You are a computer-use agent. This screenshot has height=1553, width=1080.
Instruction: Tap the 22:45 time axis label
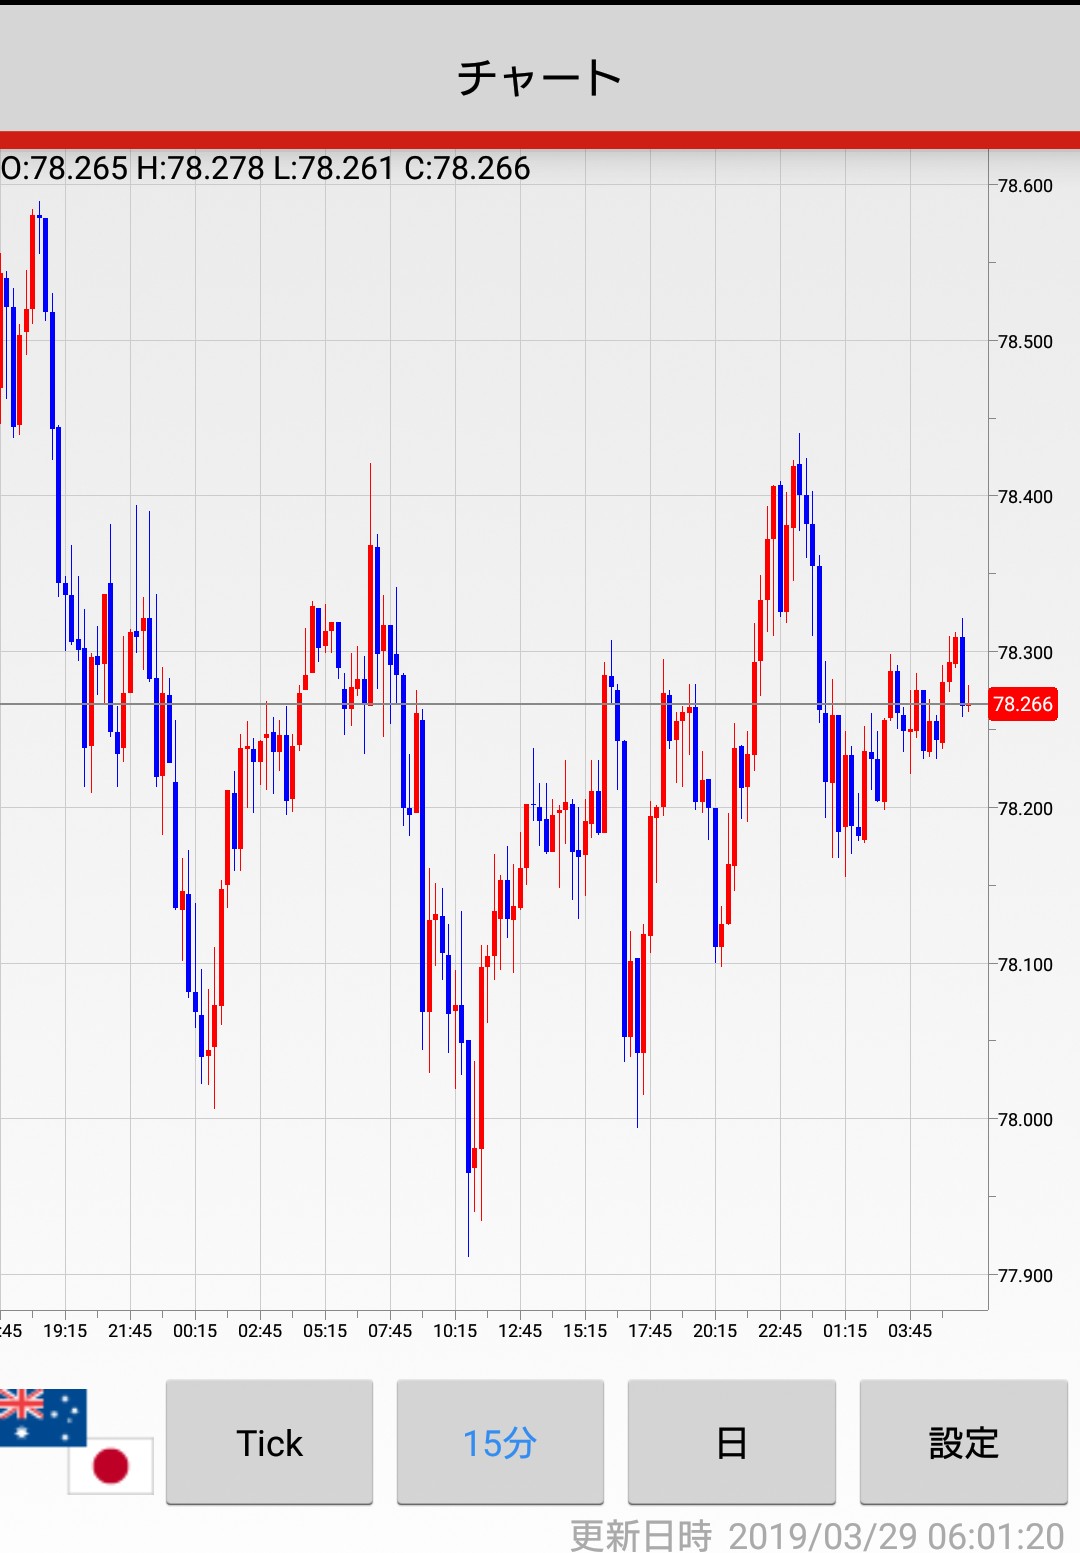(780, 1331)
